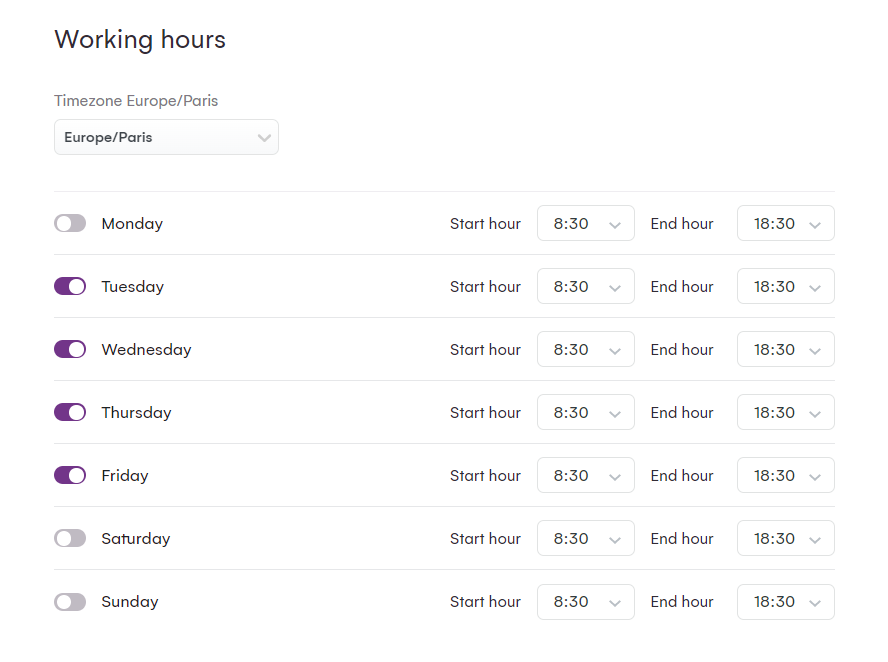Select Wednesday's start hour dropdown

(x=585, y=349)
